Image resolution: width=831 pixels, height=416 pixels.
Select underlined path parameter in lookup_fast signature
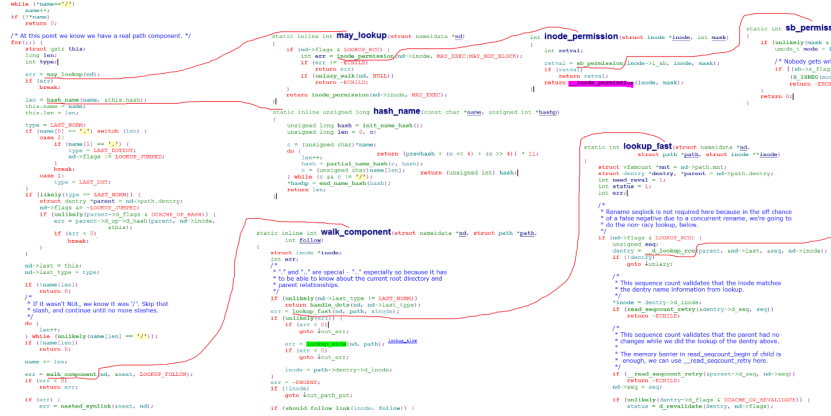click(x=689, y=154)
